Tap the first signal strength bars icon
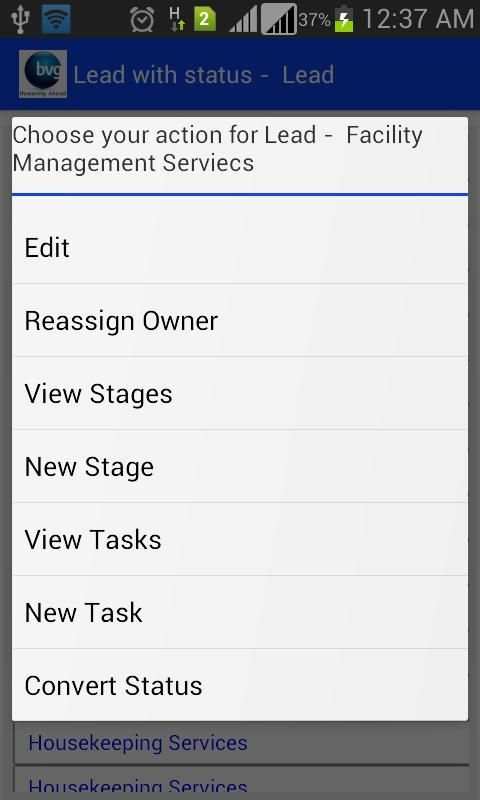The width and height of the screenshot is (480, 800). tap(243, 20)
